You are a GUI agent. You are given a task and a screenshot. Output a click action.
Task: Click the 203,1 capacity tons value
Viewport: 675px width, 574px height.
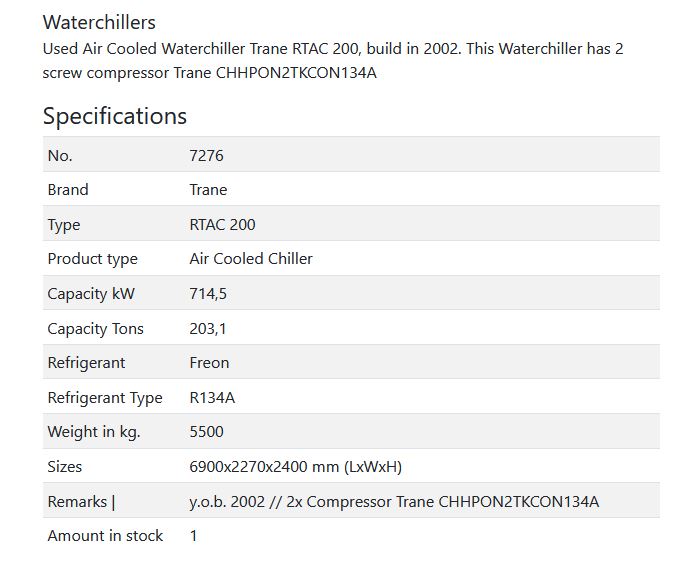pos(207,329)
